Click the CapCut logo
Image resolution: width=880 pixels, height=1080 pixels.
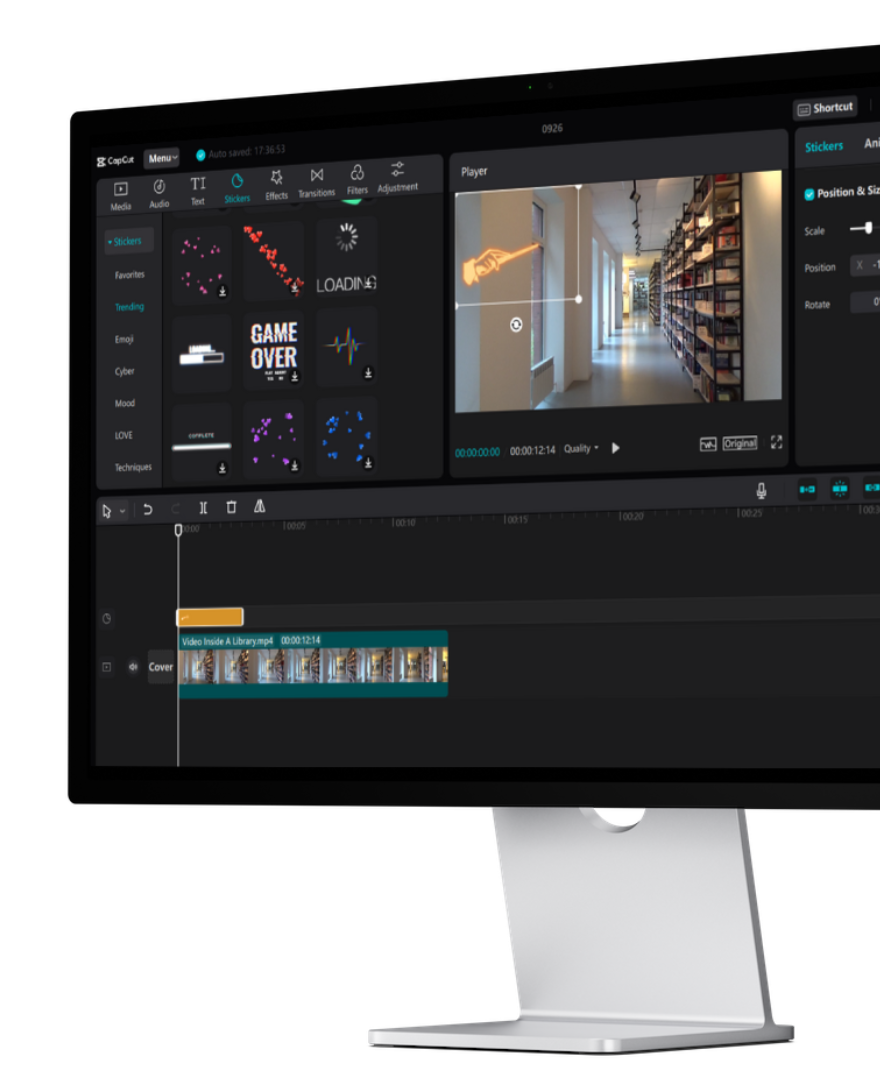click(115, 160)
